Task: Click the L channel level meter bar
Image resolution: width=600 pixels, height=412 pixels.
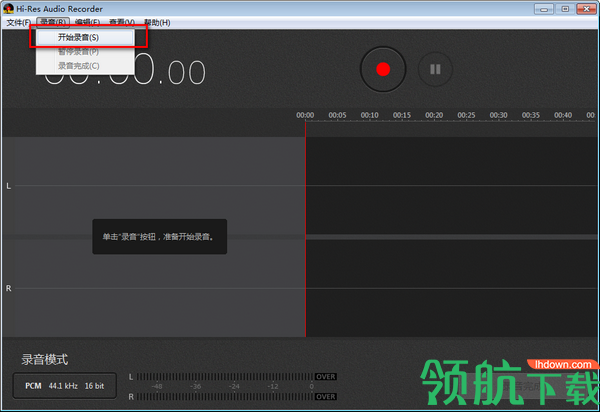Action: pos(225,377)
